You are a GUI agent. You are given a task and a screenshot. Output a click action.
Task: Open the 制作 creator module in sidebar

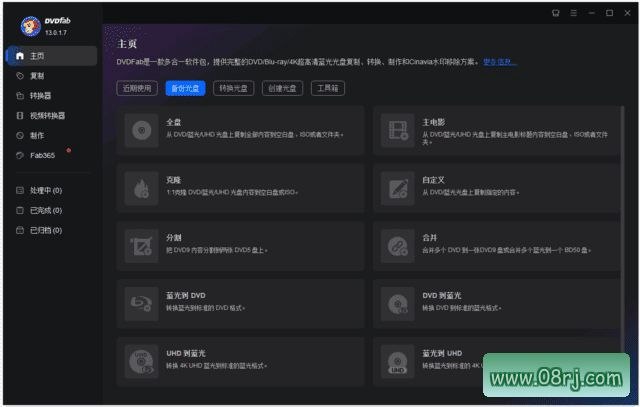click(x=51, y=135)
